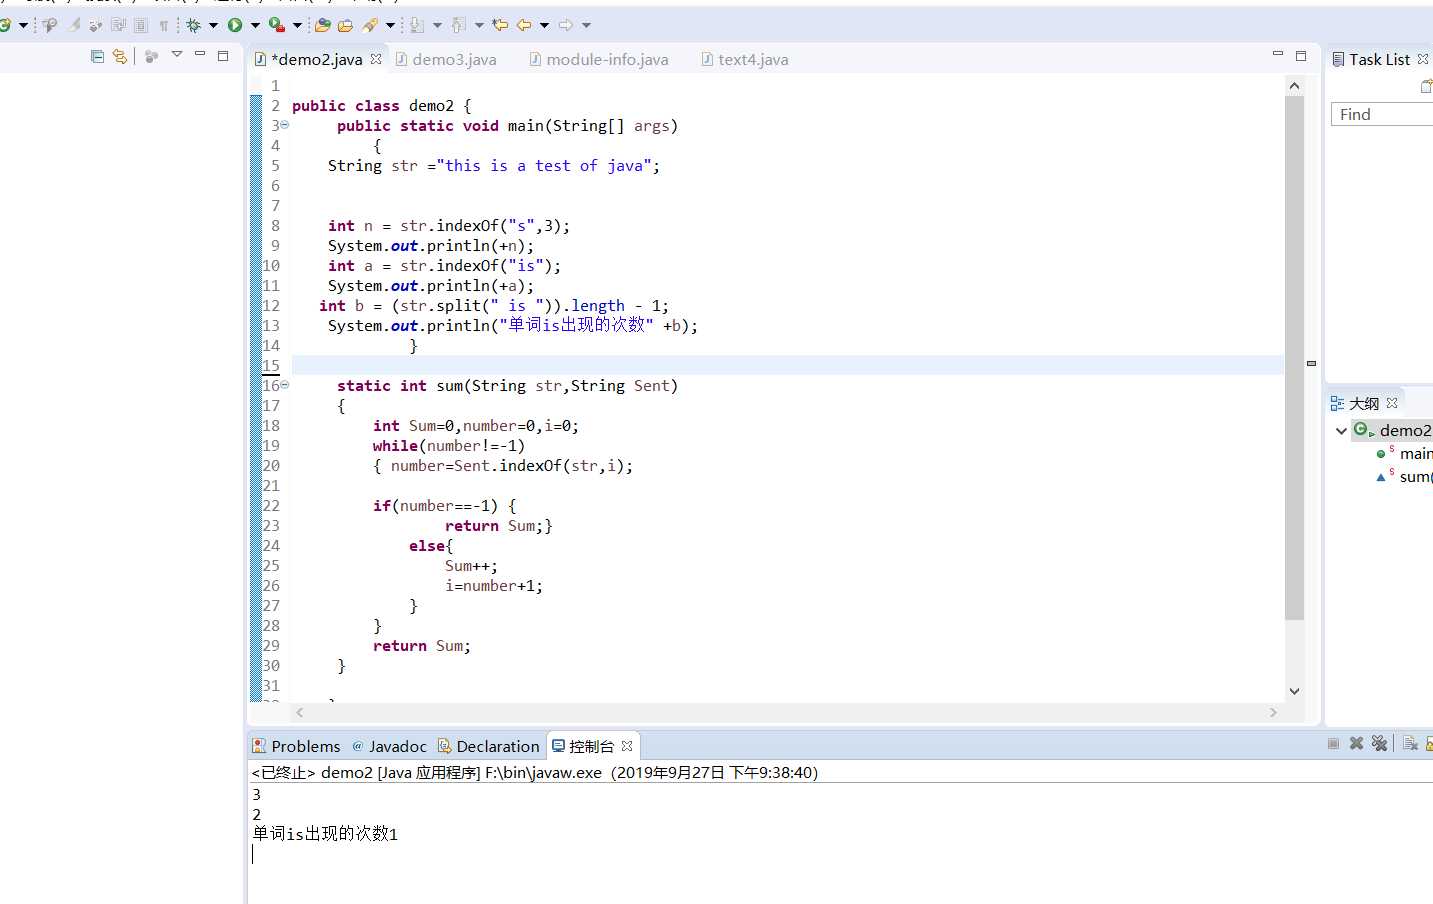Click the Debug bug icon in toolbar
Image resolution: width=1433 pixels, height=904 pixels.
coord(194,25)
